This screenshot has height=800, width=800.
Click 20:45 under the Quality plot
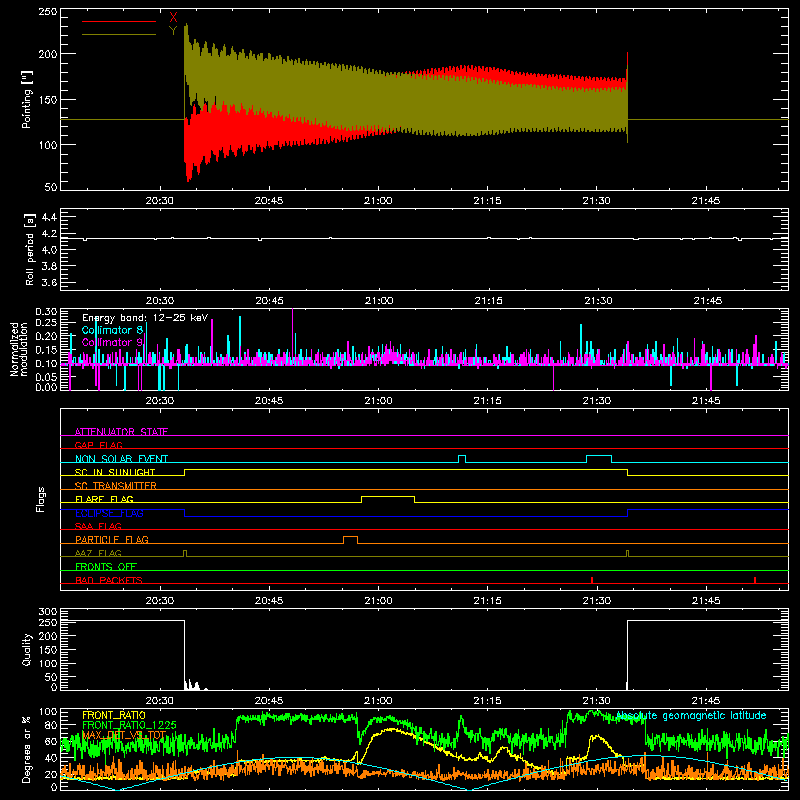(x=269, y=701)
